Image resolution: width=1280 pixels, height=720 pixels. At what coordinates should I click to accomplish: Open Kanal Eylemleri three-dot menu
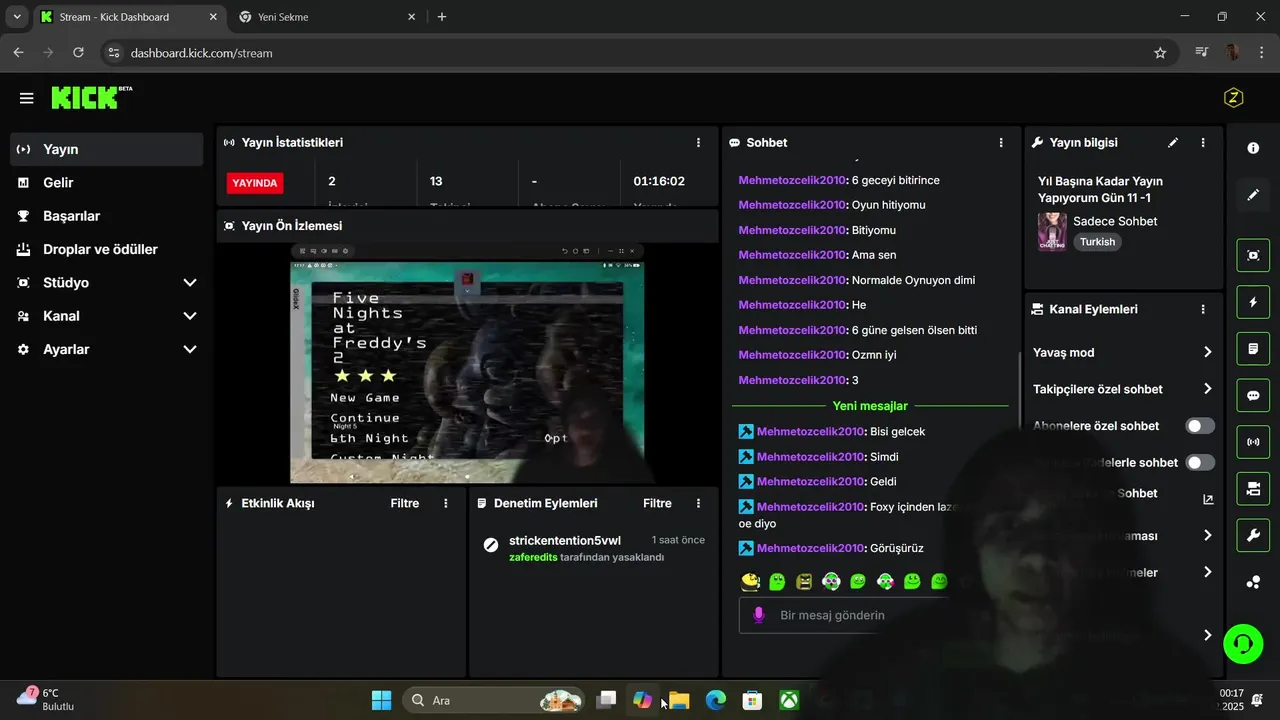(1203, 310)
